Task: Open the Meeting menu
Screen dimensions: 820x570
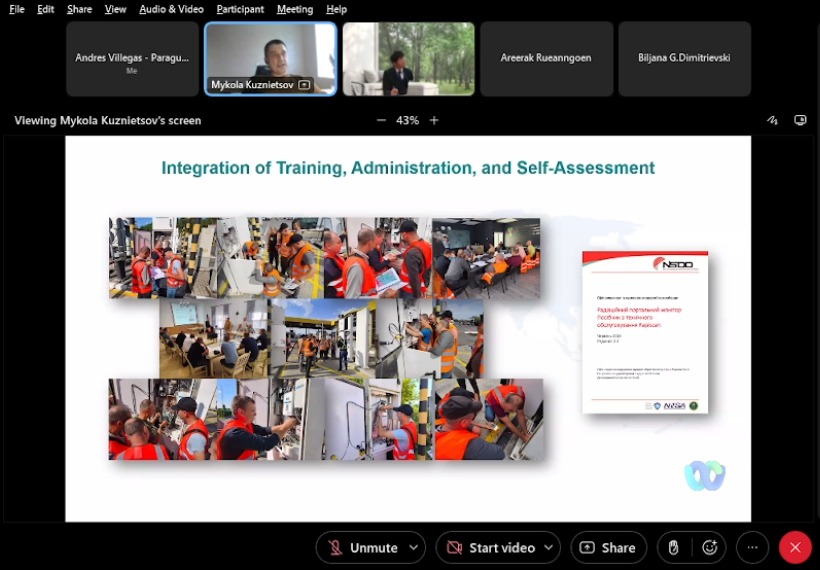Action: pyautogui.click(x=295, y=9)
